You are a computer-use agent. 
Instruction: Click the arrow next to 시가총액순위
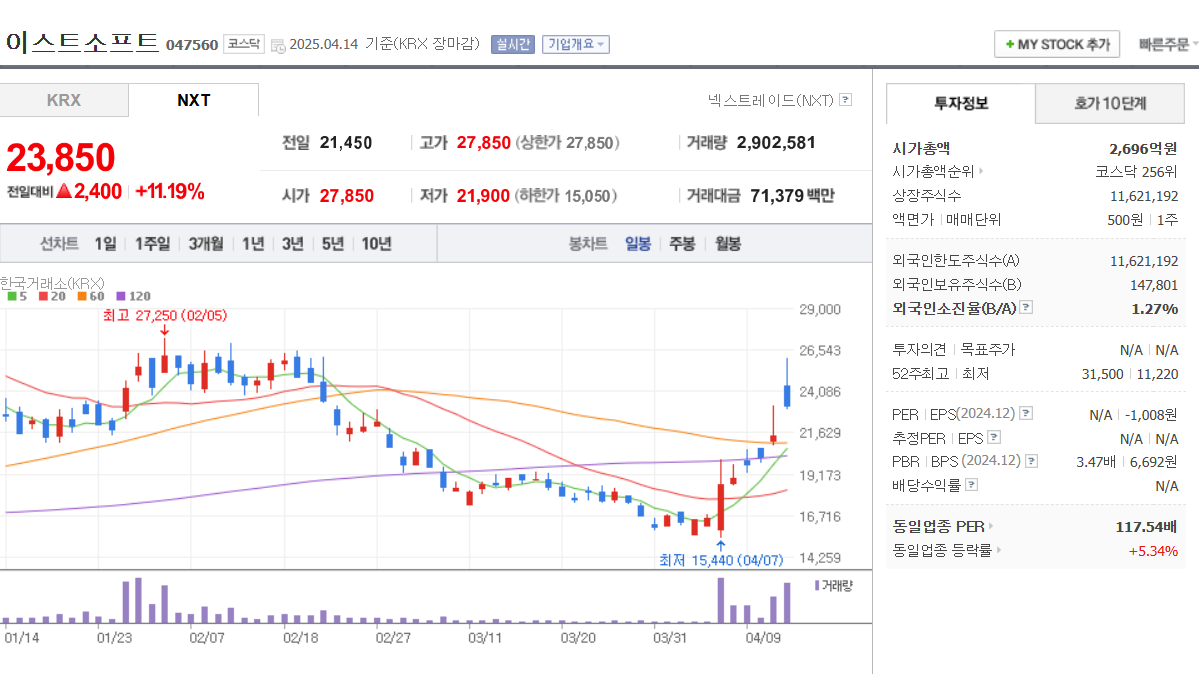(x=981, y=171)
